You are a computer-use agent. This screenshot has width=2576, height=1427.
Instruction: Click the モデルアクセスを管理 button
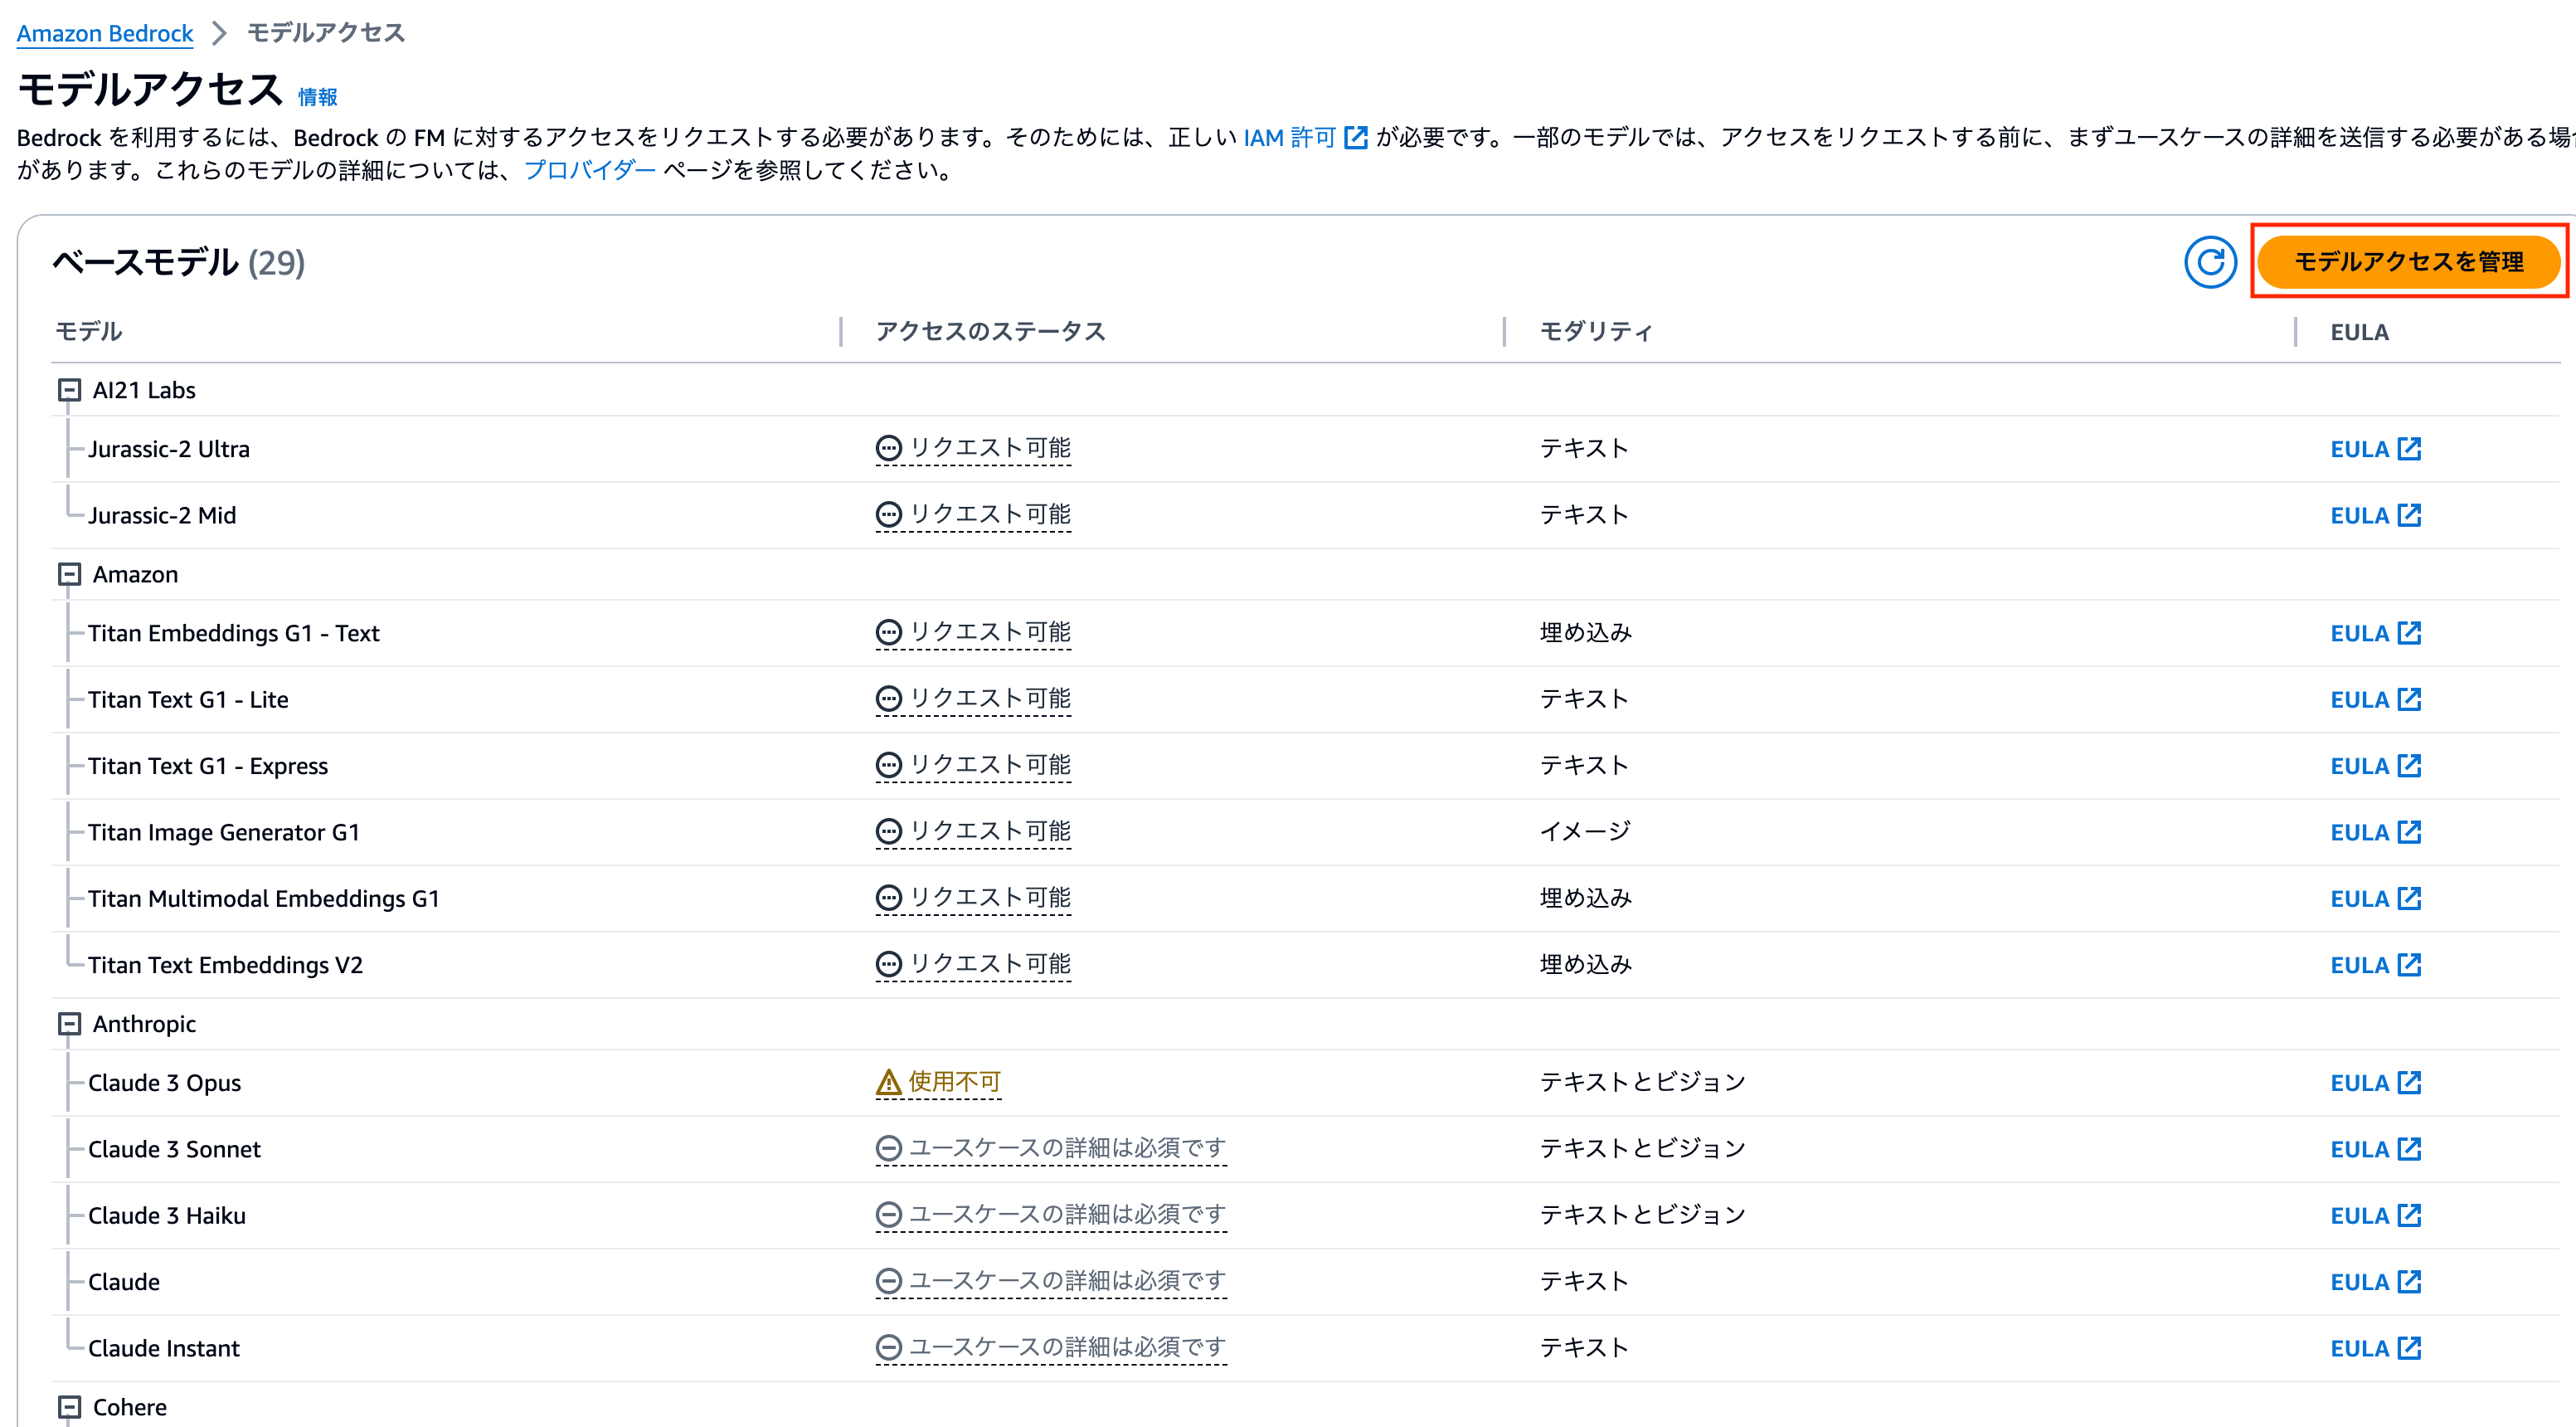pyautogui.click(x=2408, y=262)
